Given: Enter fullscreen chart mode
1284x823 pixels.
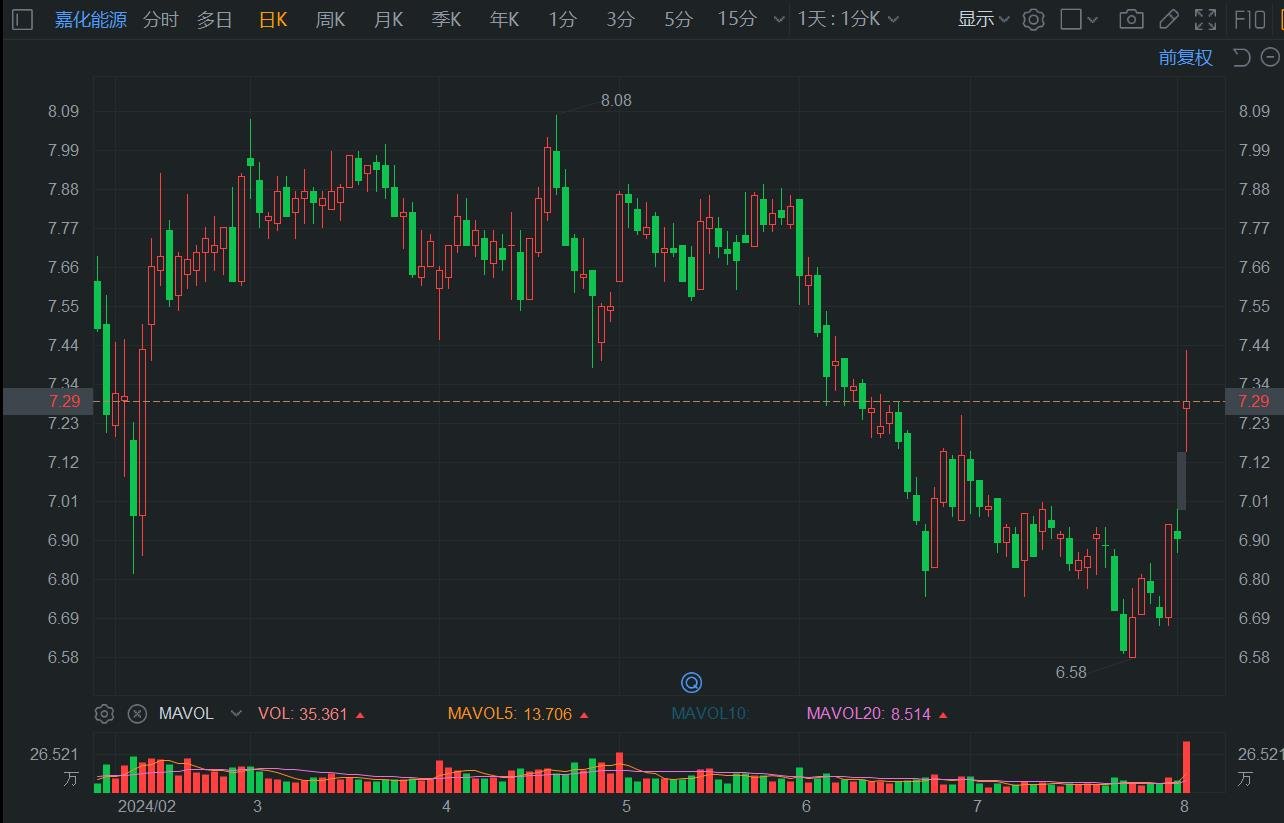Looking at the screenshot, I should tap(1206, 19).
